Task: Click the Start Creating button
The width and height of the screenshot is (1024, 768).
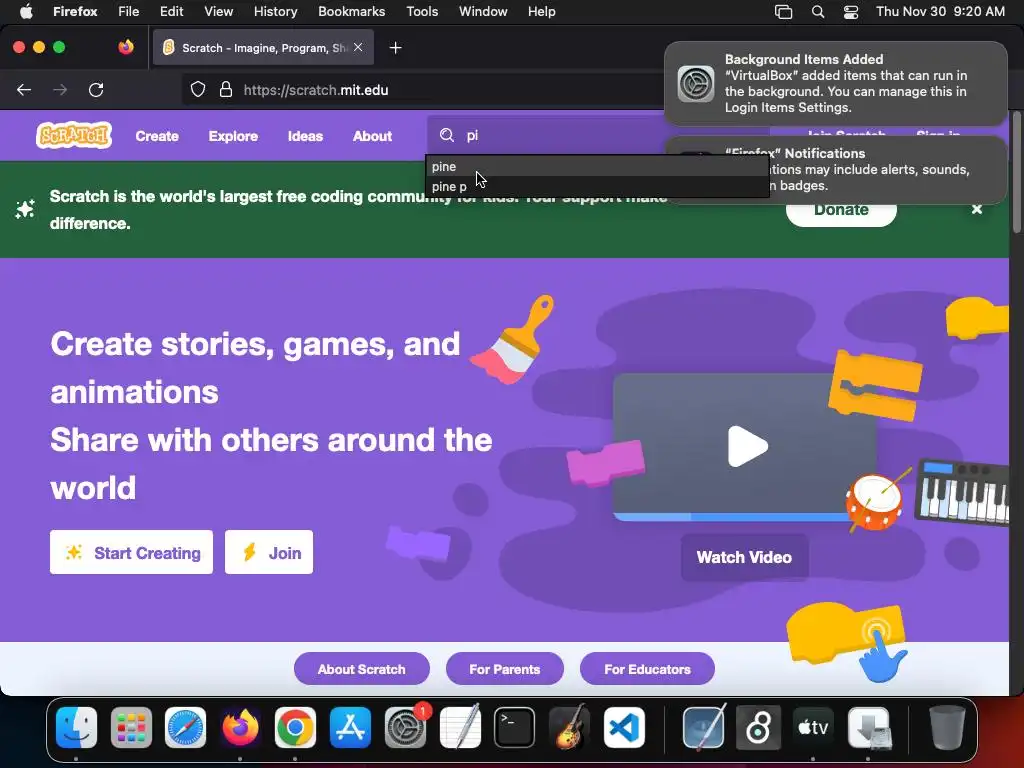Action: click(x=131, y=552)
